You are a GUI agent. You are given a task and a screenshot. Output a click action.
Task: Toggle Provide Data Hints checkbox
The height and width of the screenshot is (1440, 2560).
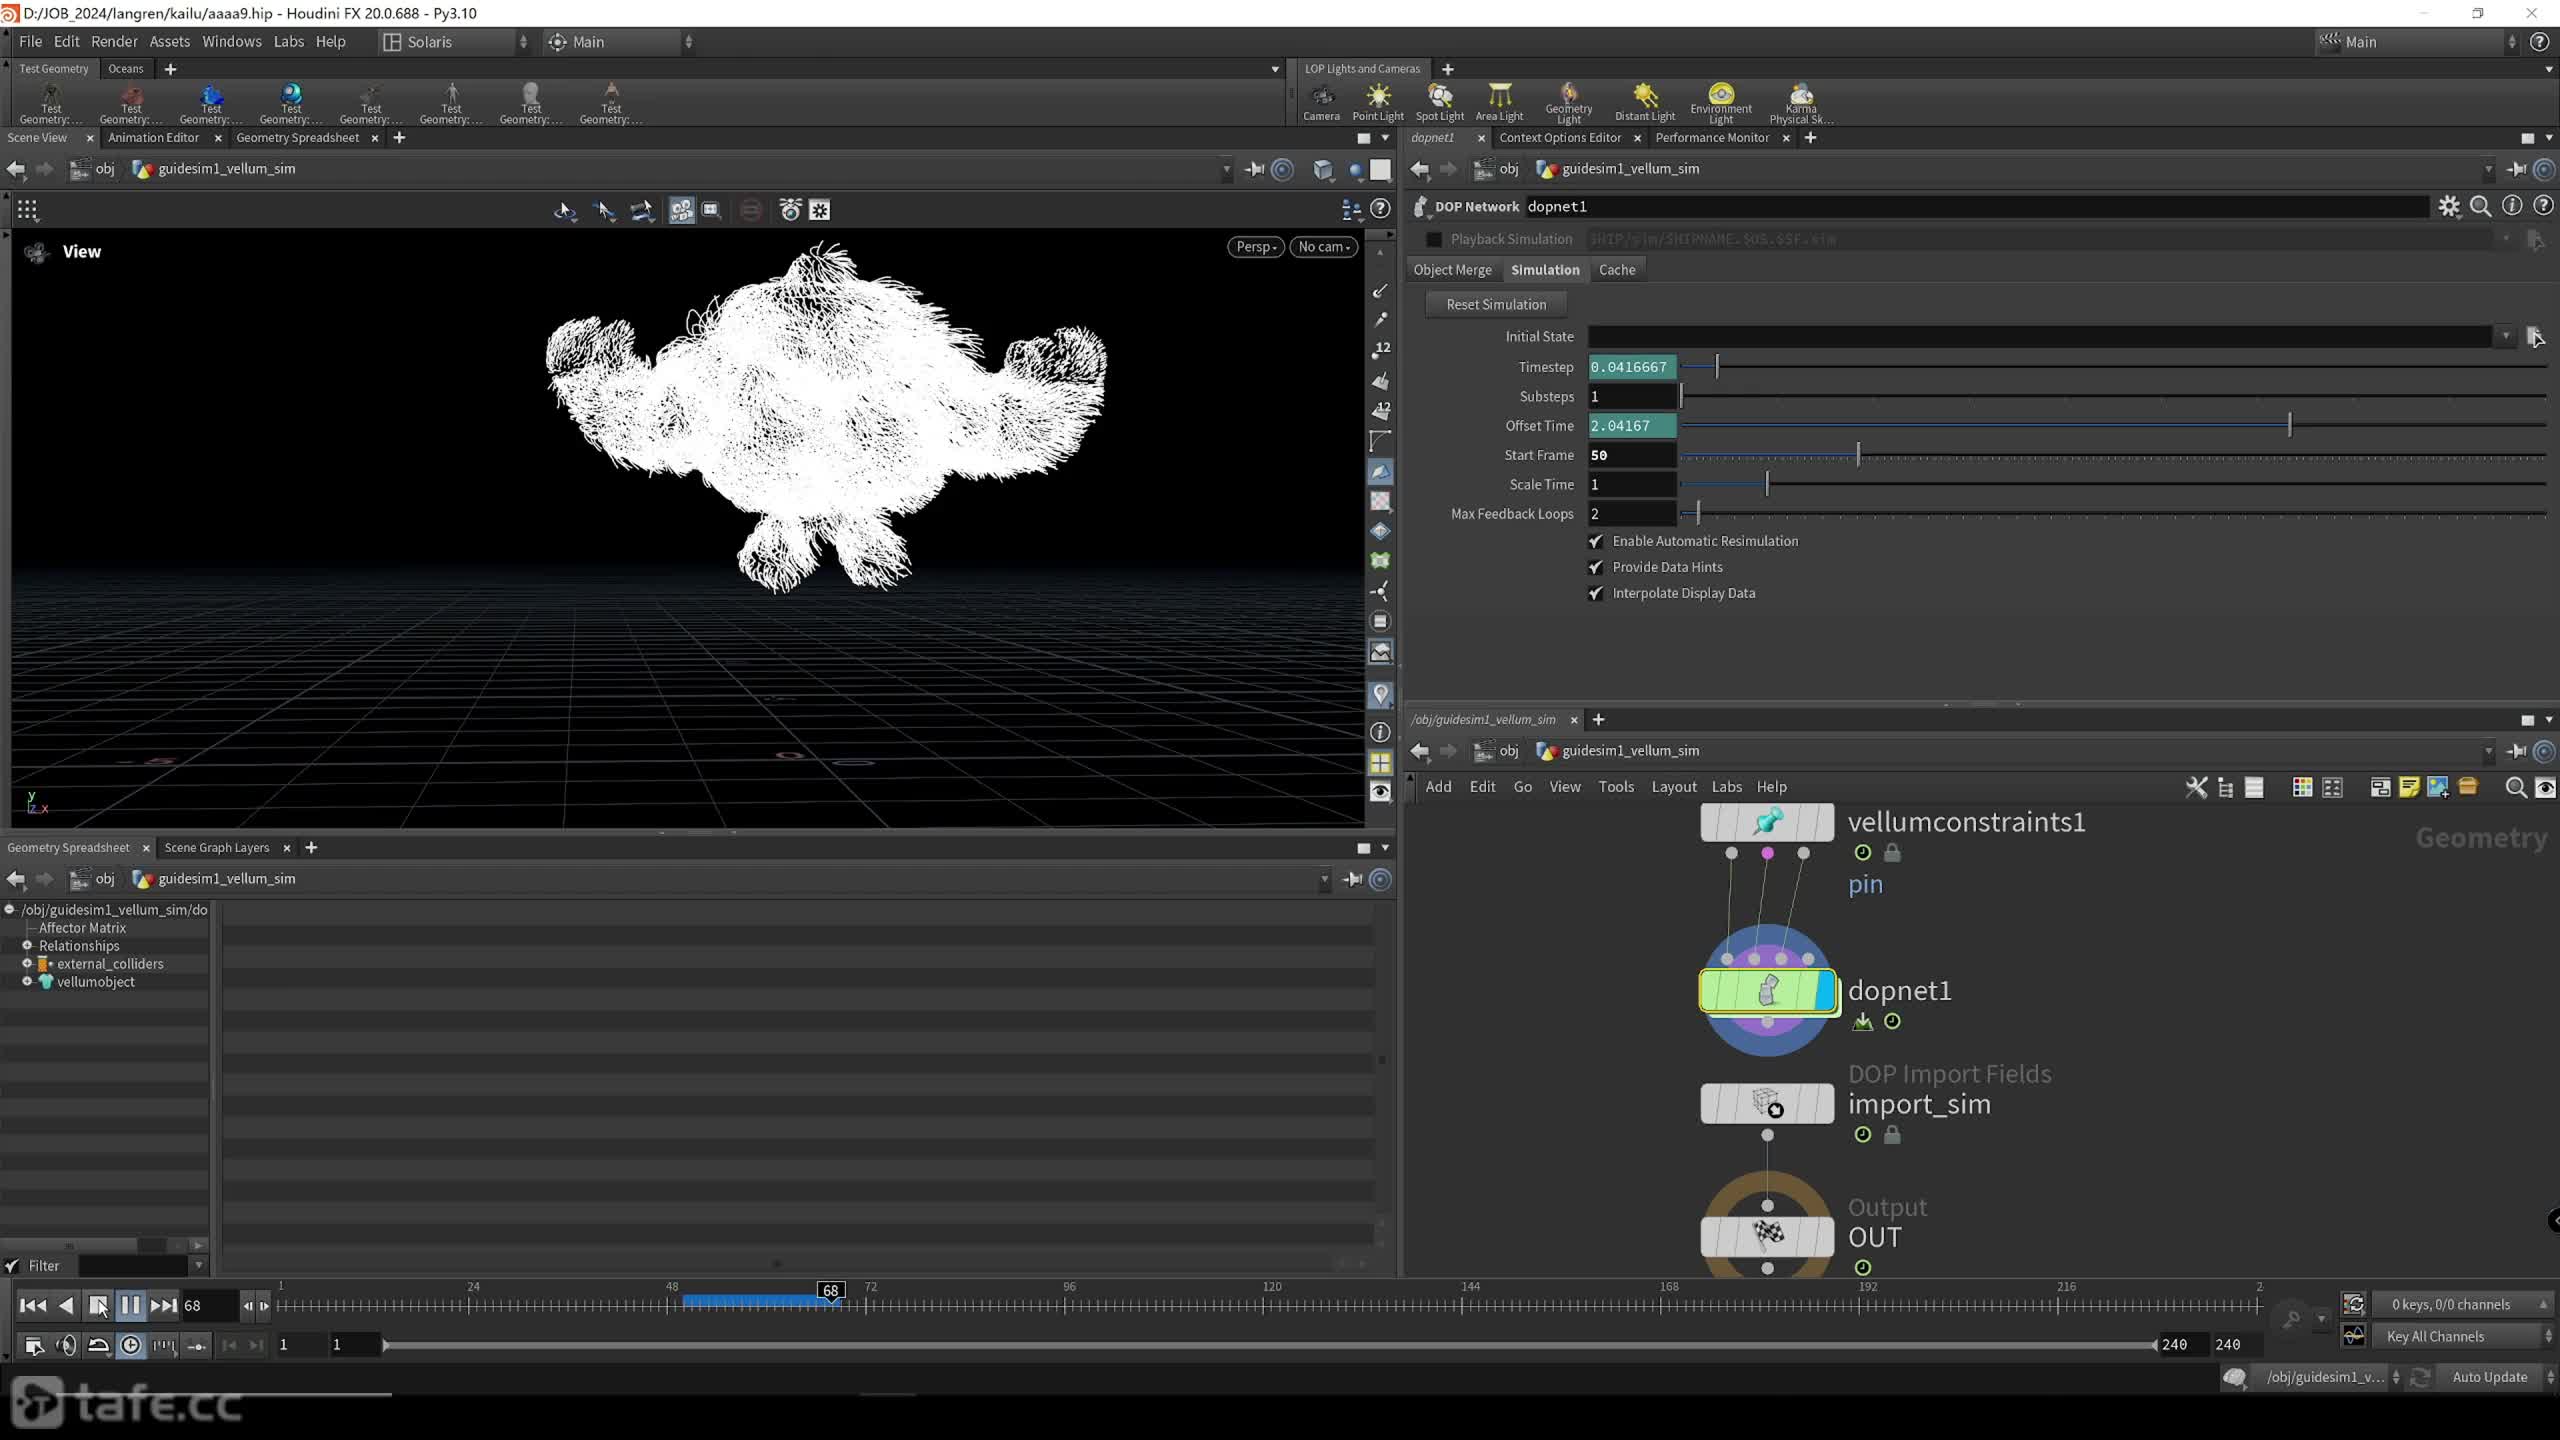[1596, 567]
